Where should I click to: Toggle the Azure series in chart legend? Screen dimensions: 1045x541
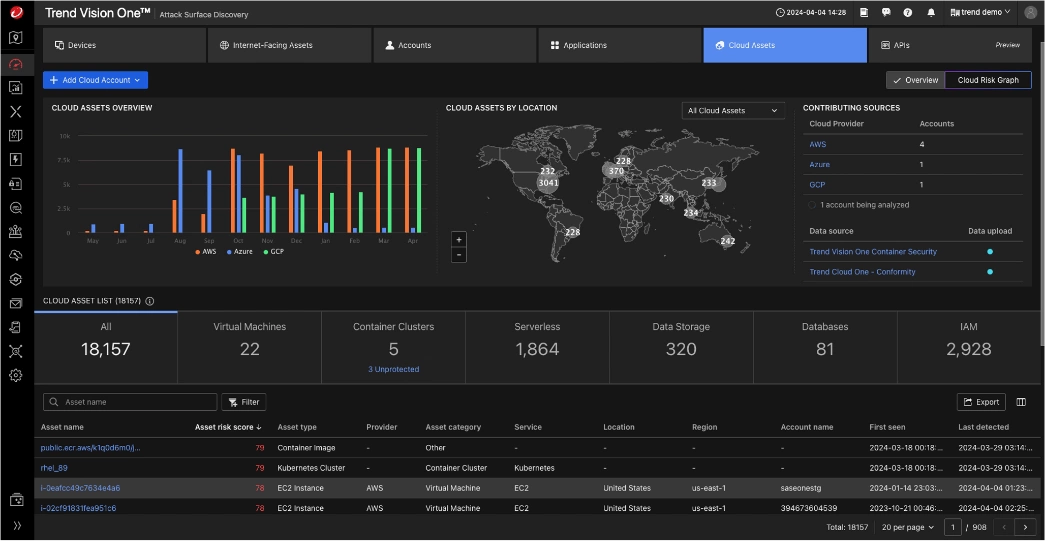(239, 252)
